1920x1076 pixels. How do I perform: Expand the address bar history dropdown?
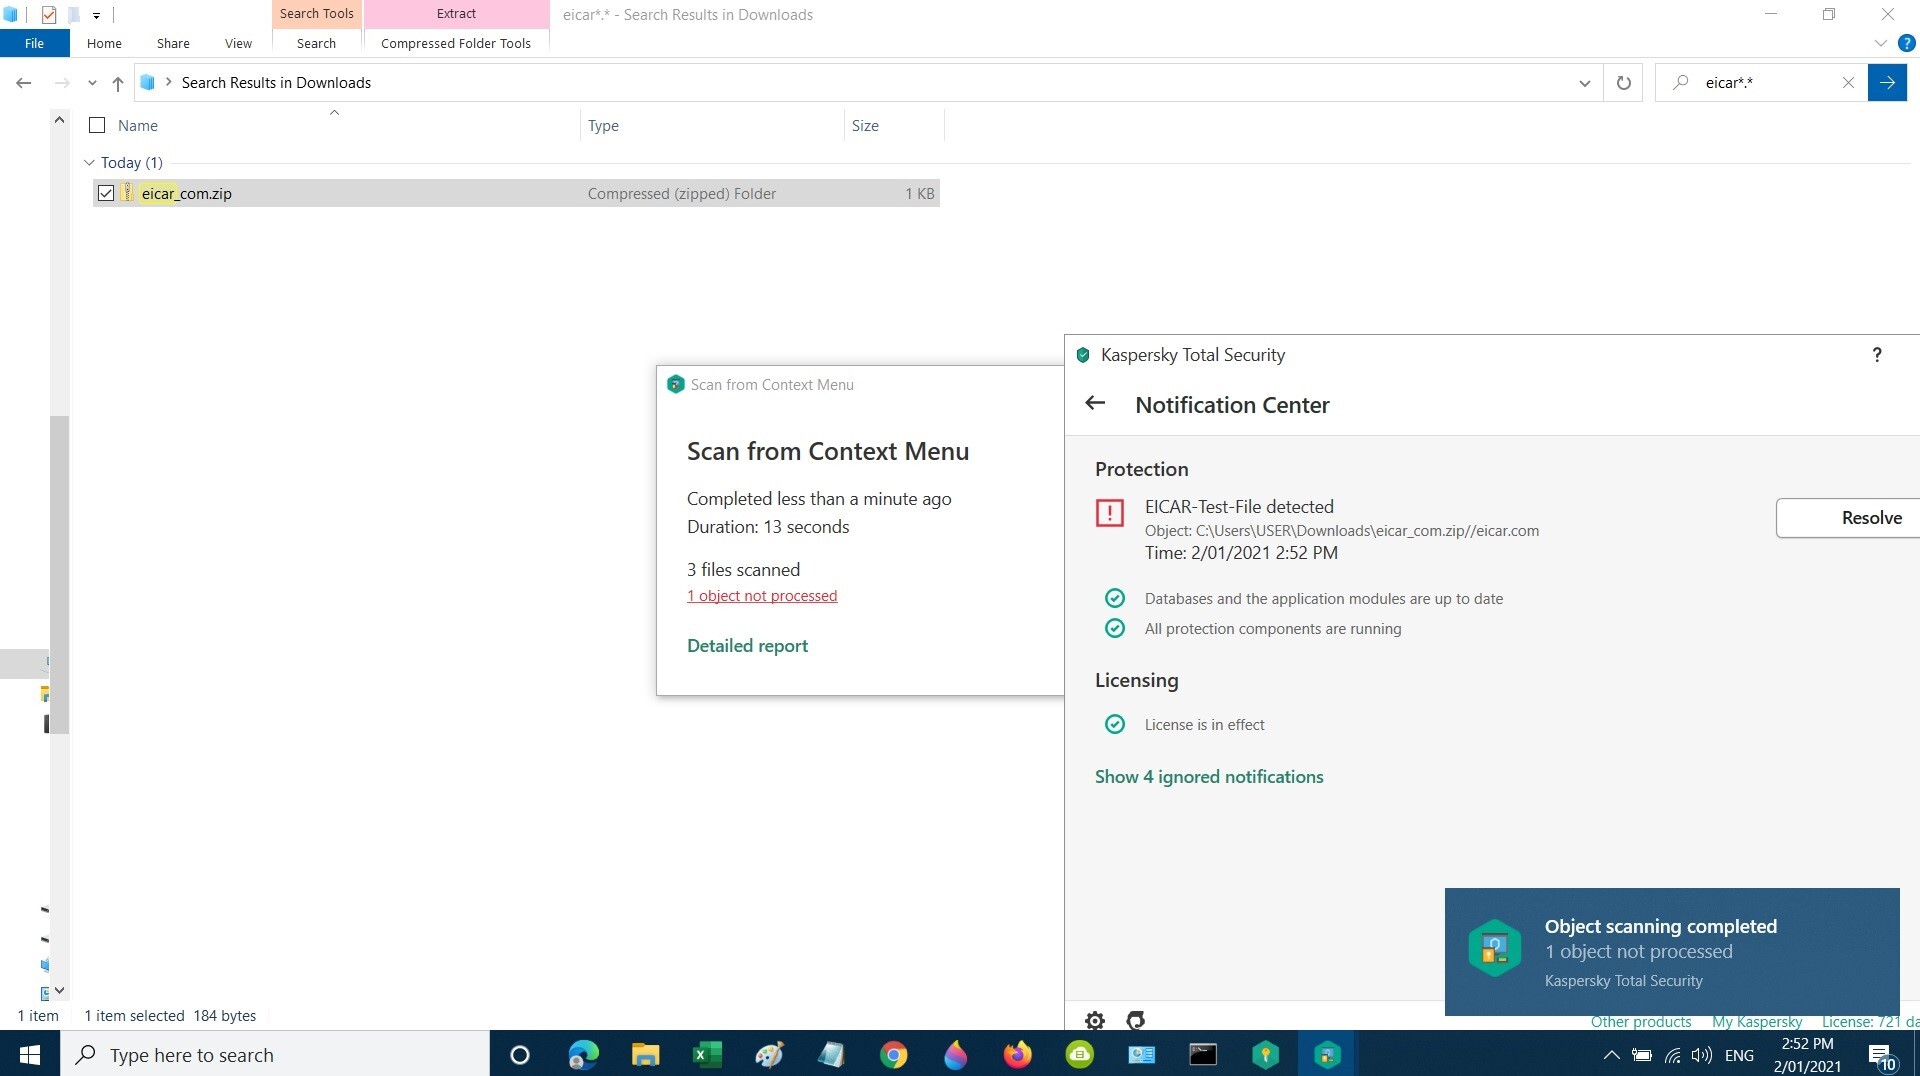click(1584, 83)
